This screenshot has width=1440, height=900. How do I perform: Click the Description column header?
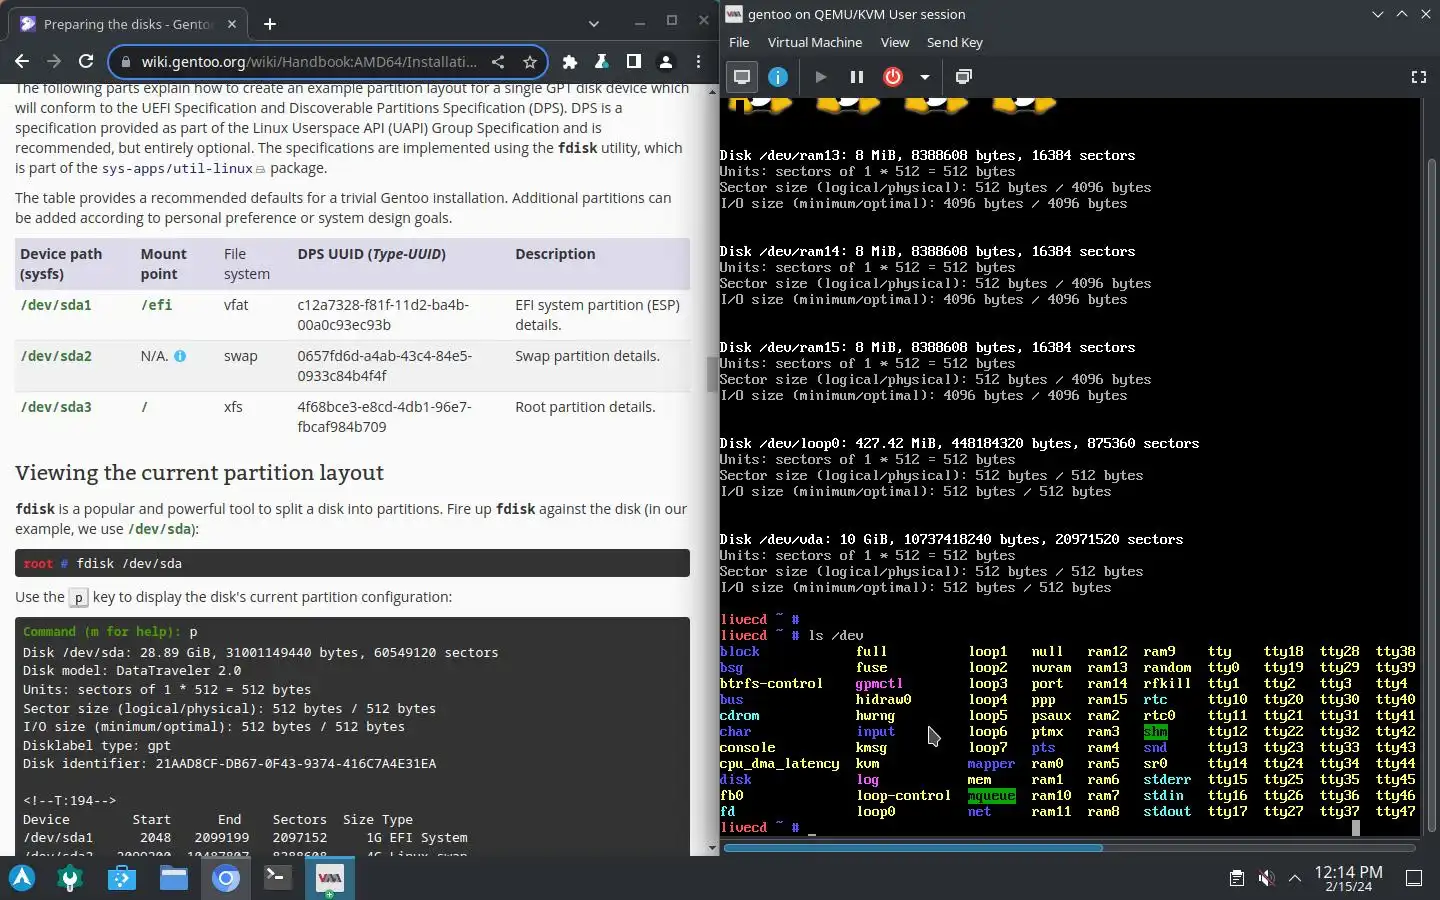pyautogui.click(x=555, y=254)
